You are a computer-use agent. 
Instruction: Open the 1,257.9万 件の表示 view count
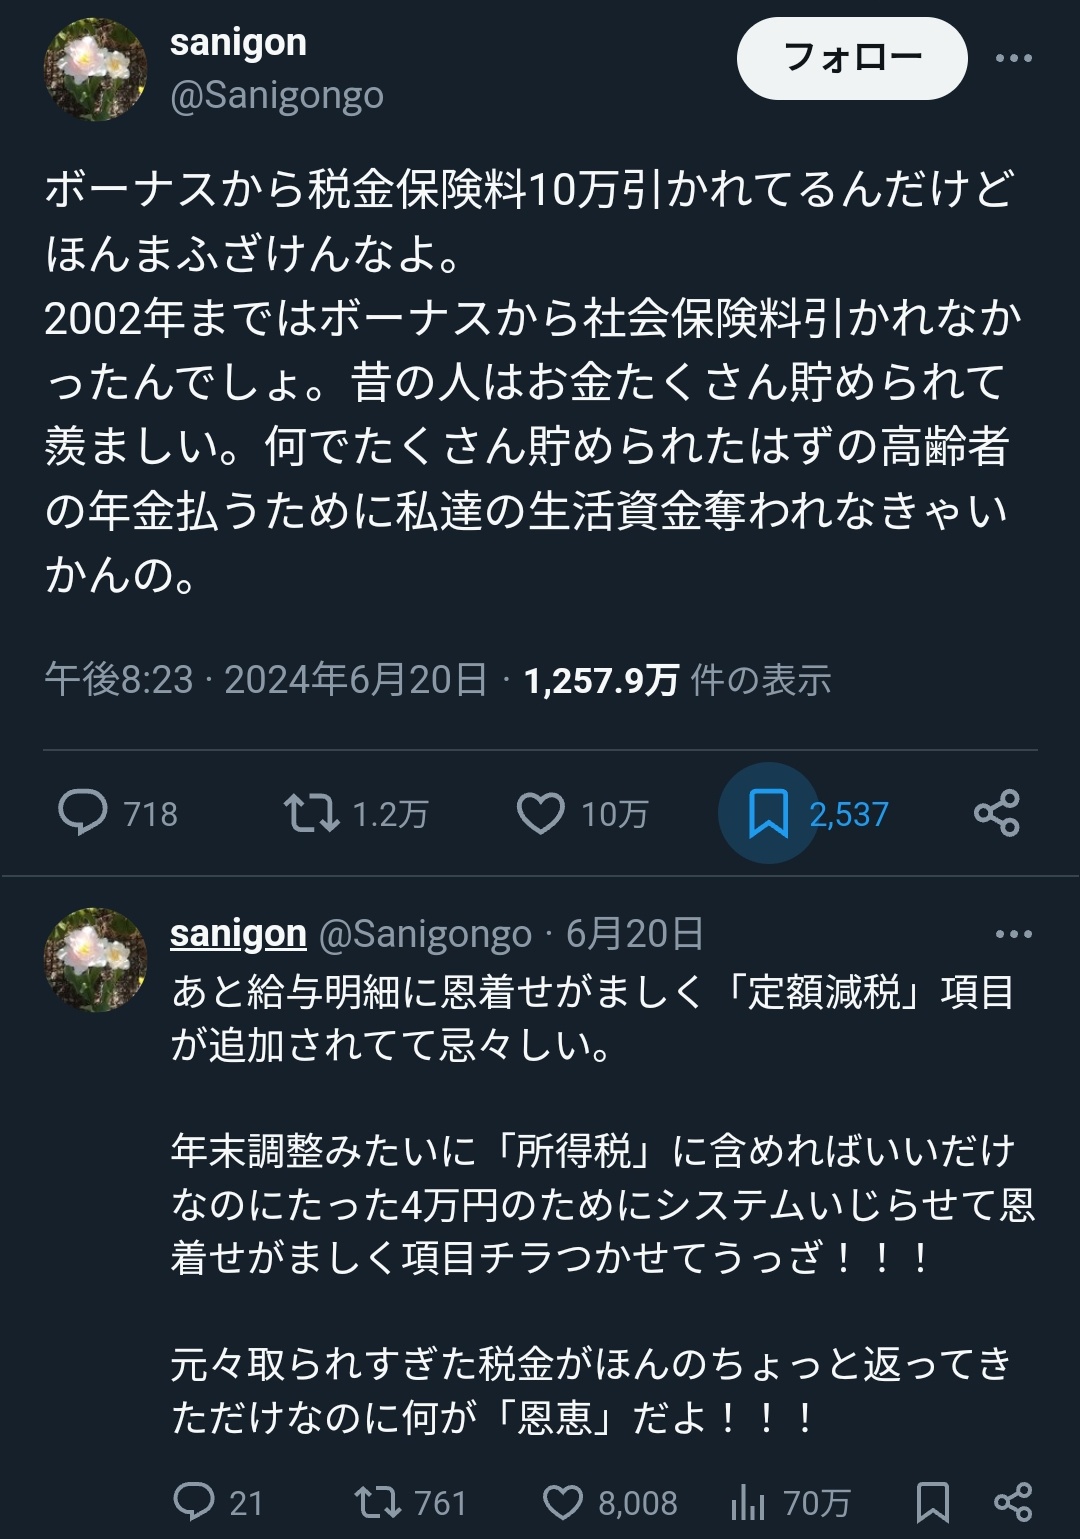(x=677, y=680)
